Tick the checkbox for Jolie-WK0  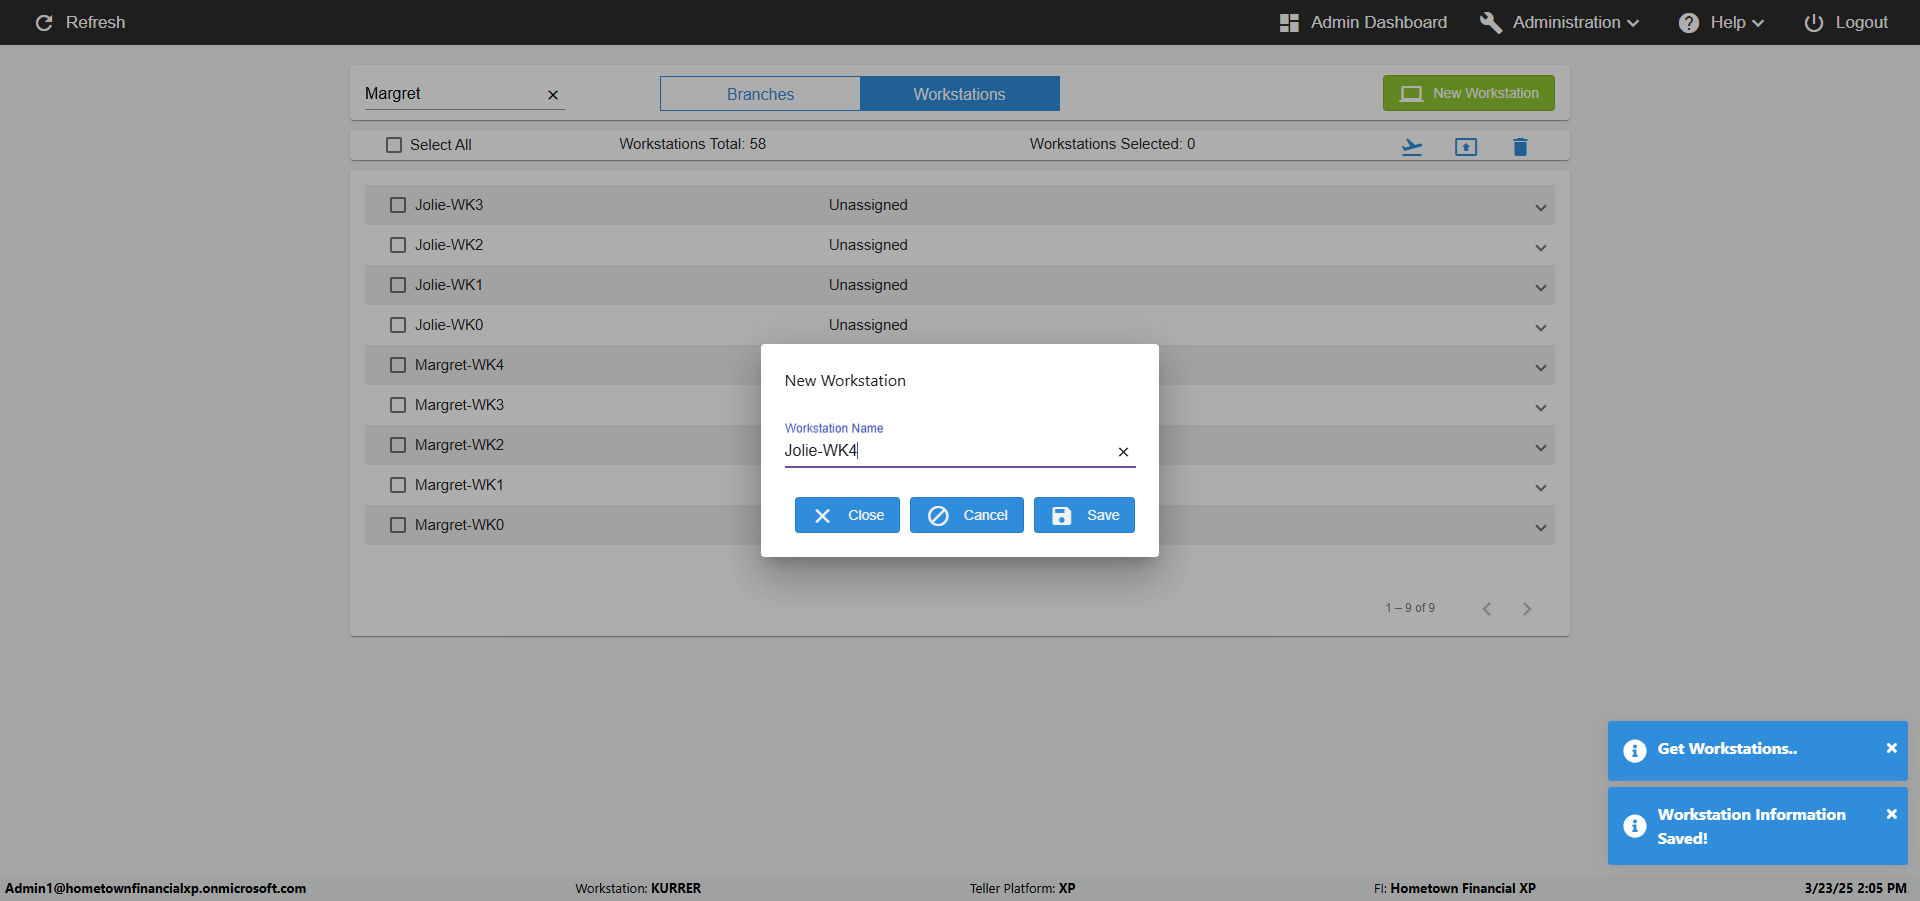(x=398, y=325)
